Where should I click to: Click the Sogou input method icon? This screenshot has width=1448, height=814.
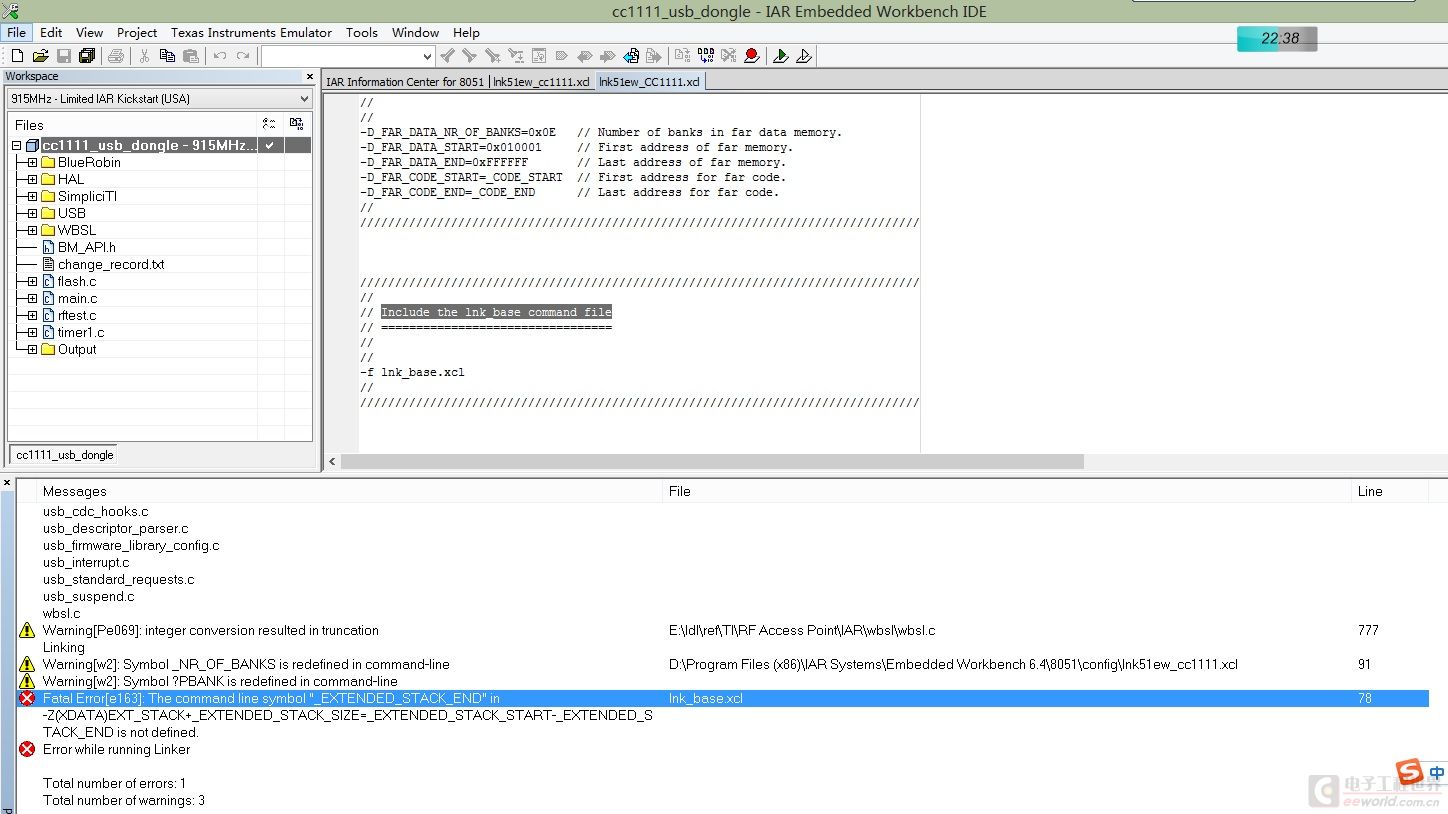1410,772
